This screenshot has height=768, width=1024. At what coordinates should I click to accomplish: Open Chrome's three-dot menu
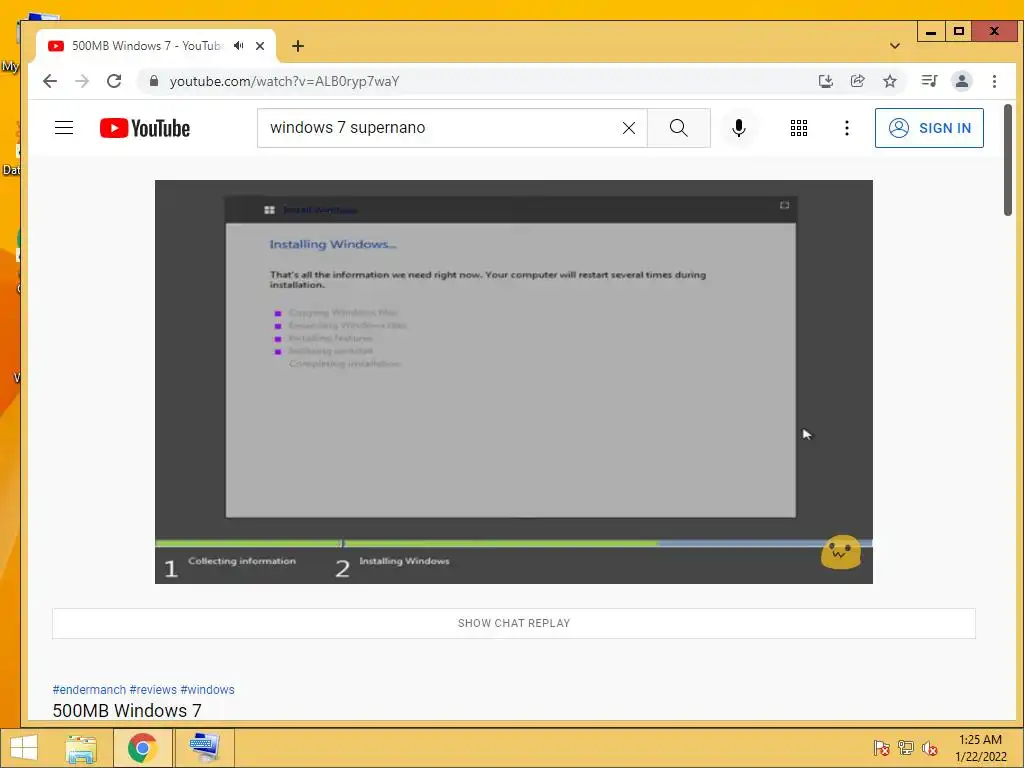click(x=994, y=81)
